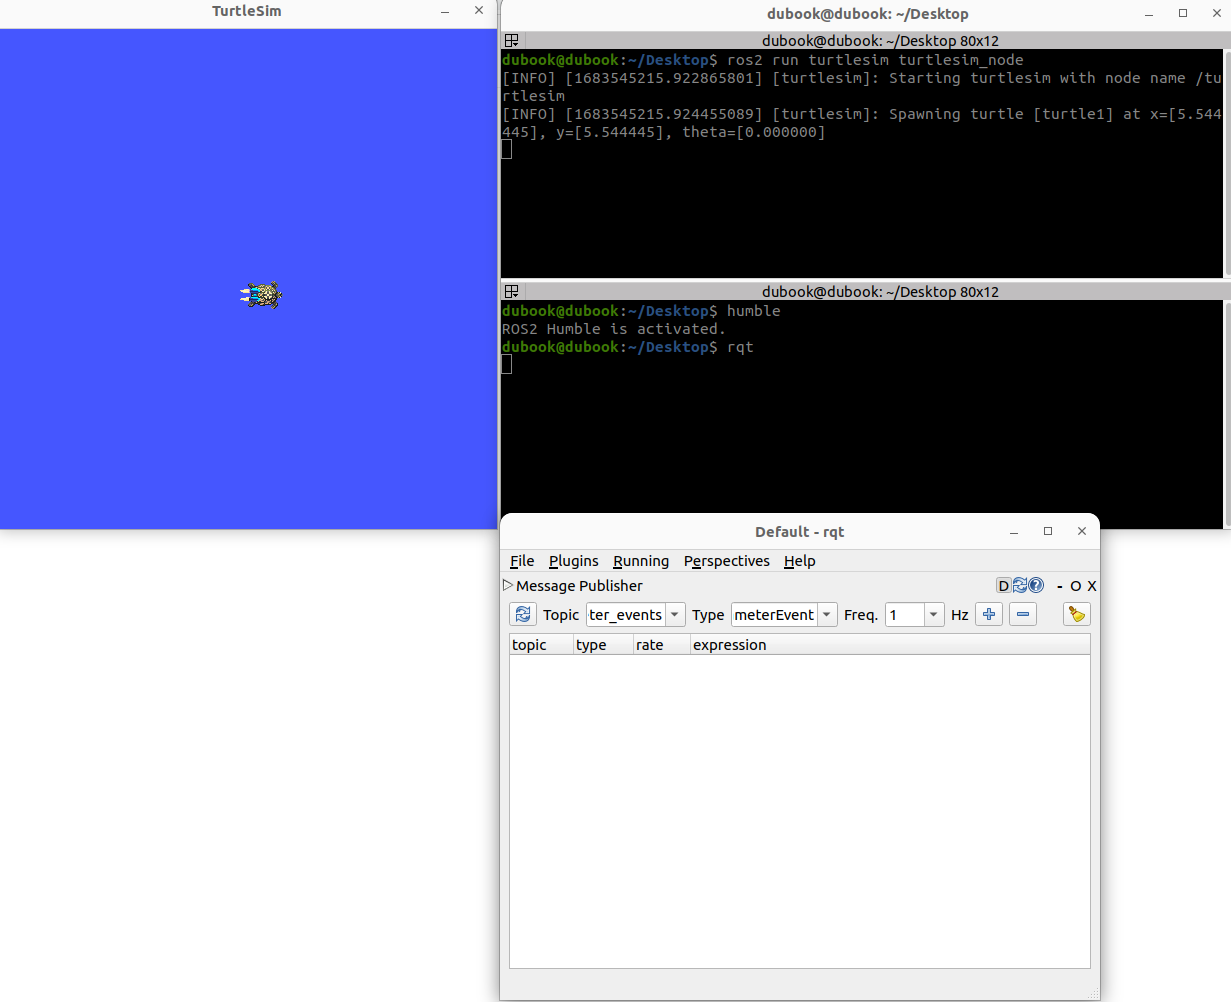1231x1002 pixels.
Task: Open bottom terminal pane menu icon
Action: click(x=511, y=292)
